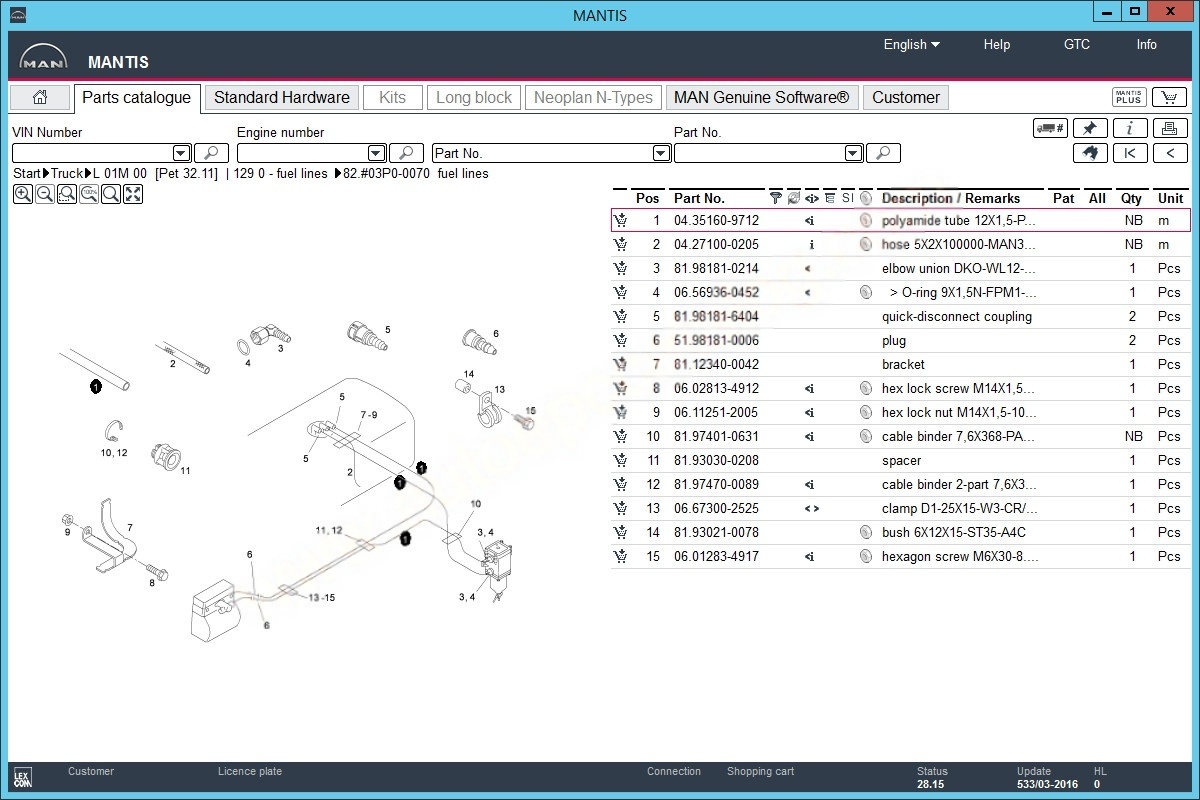This screenshot has width=1200, height=800.
Task: Zoom in on the parts diagram
Action: coord(22,194)
